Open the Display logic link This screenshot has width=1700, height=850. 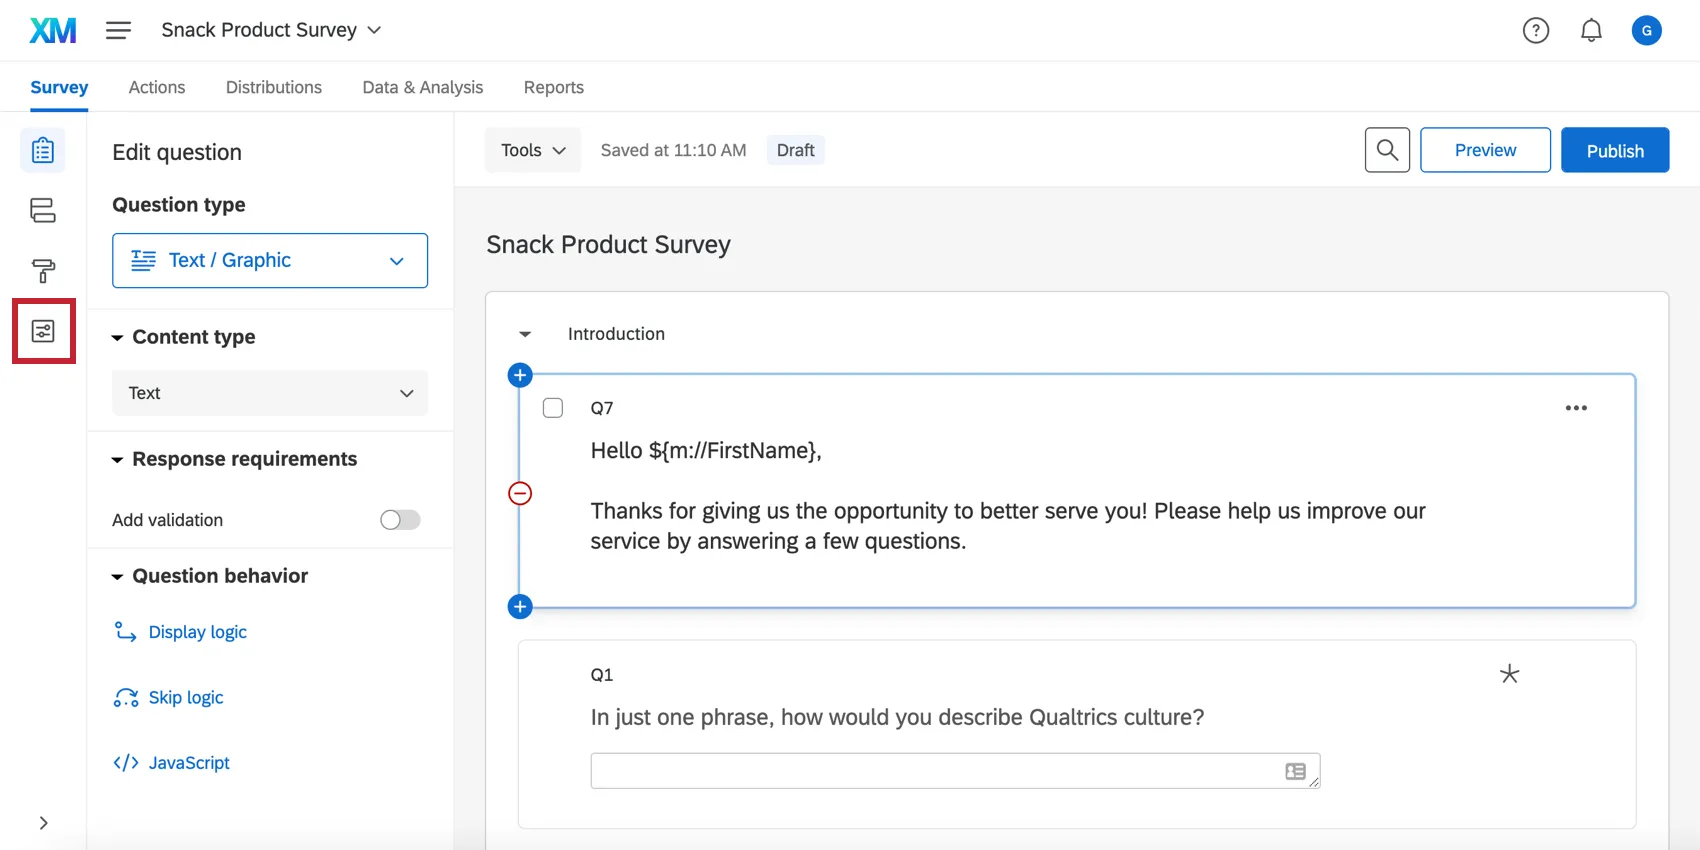[x=197, y=632]
